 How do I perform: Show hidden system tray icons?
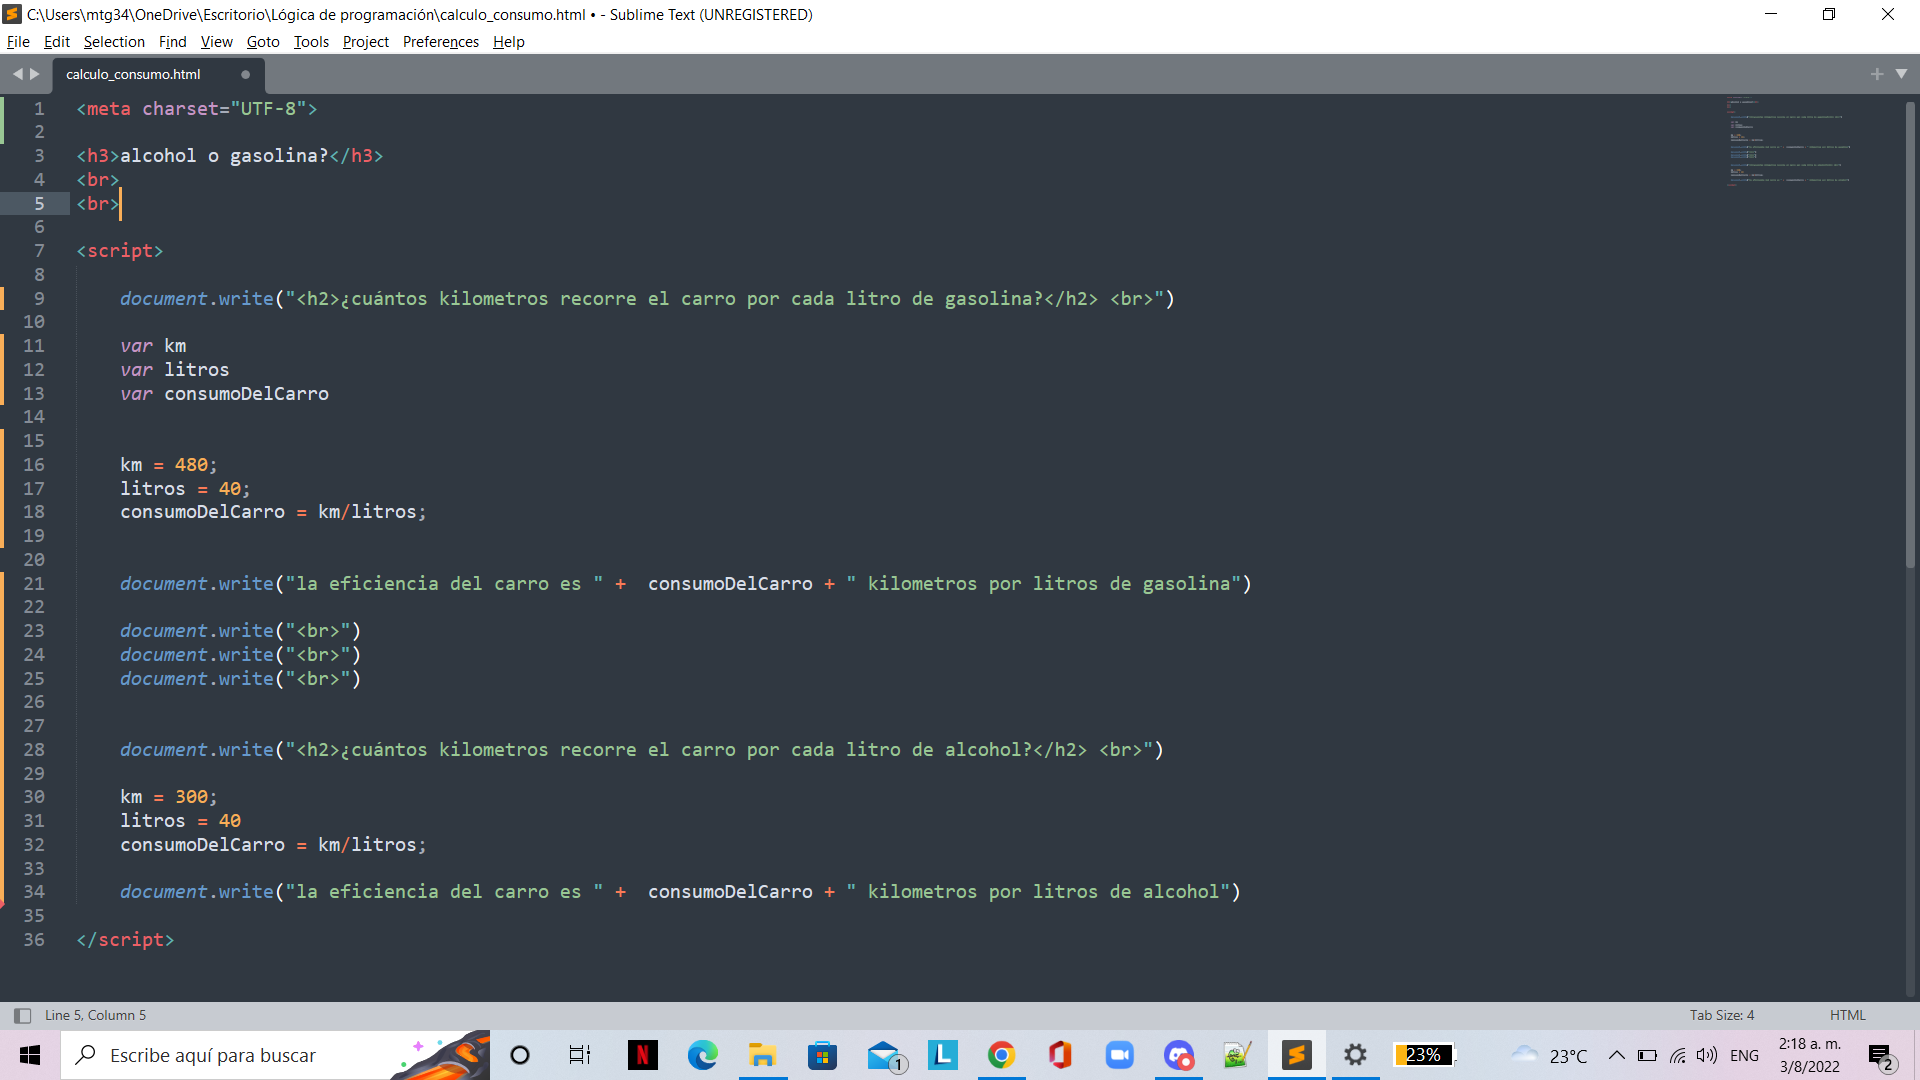tap(1616, 1055)
